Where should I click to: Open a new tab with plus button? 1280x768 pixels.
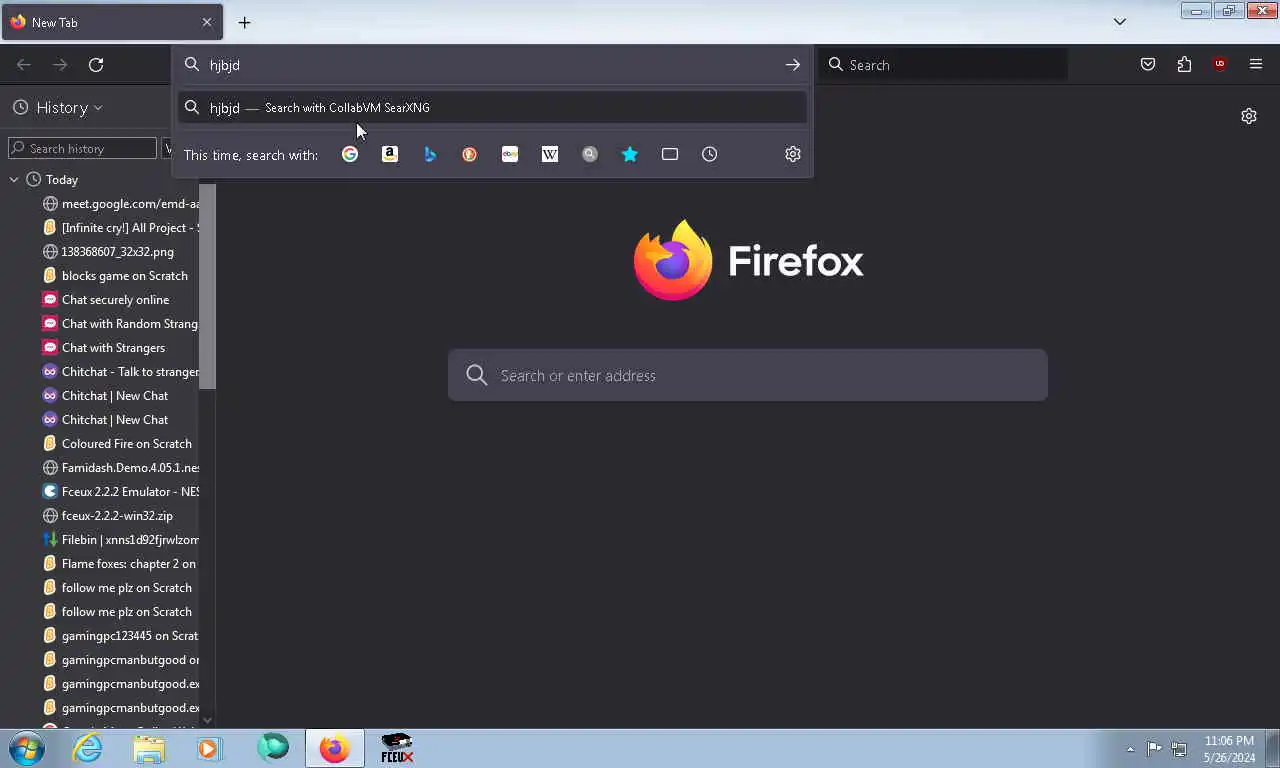pos(244,22)
